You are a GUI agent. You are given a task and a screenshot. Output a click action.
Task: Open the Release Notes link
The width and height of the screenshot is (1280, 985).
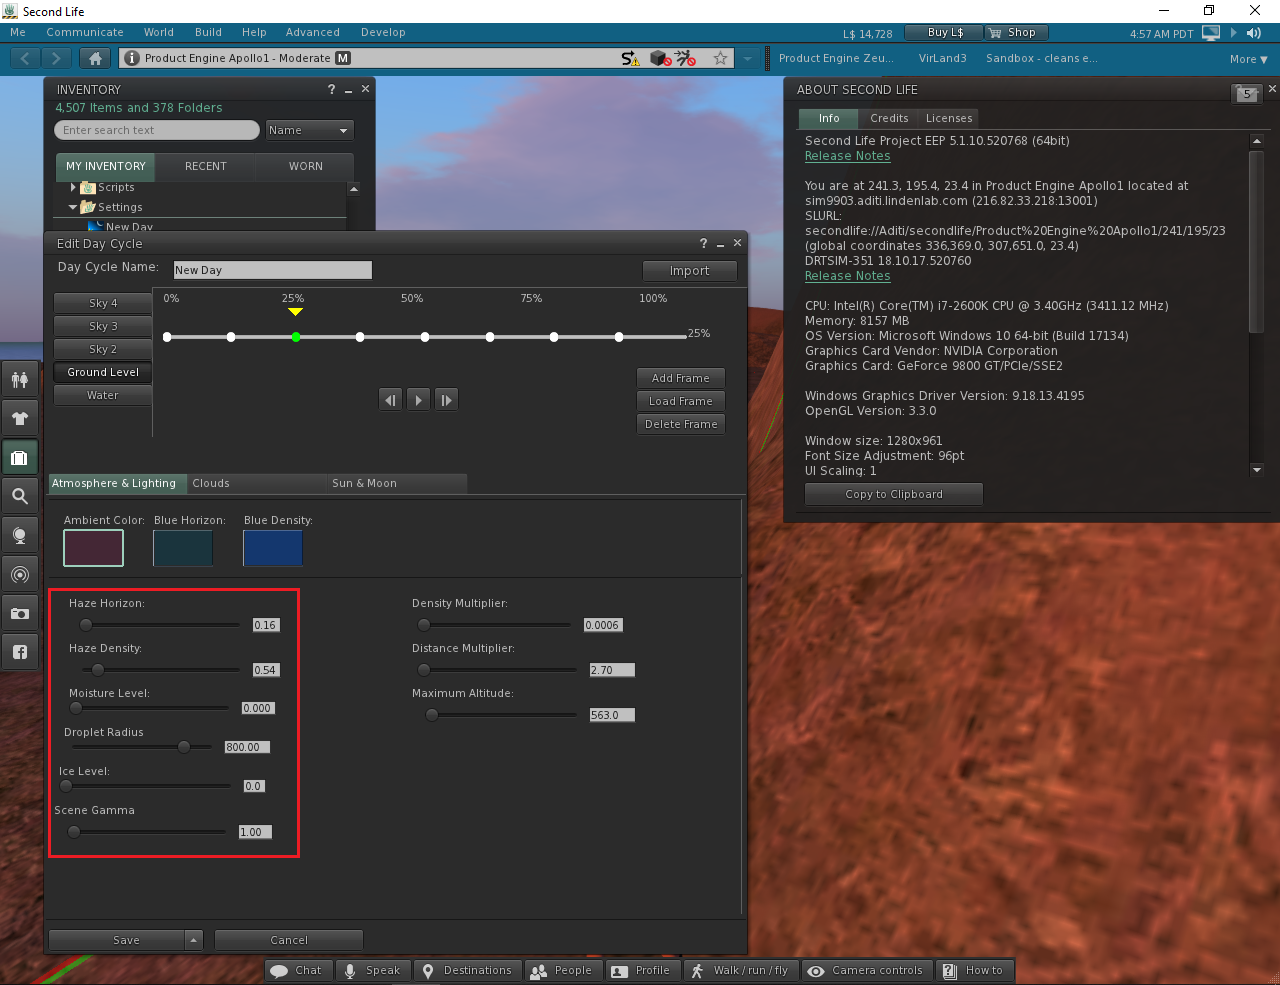click(847, 156)
